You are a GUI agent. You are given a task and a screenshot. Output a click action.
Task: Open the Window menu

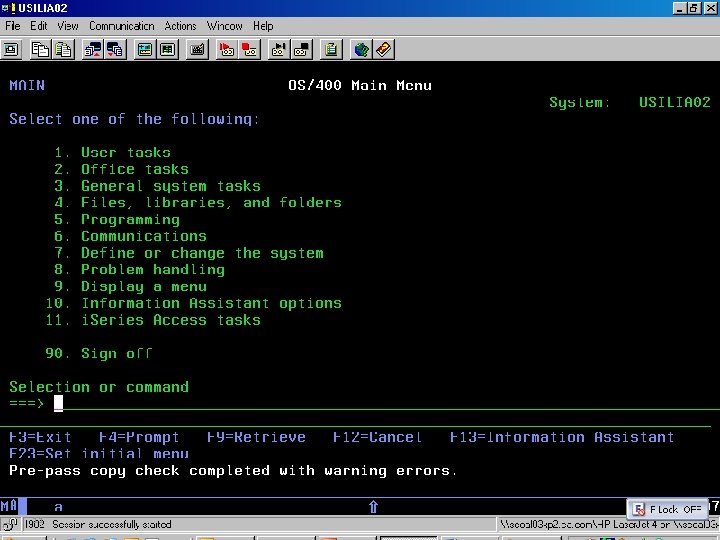click(x=225, y=26)
